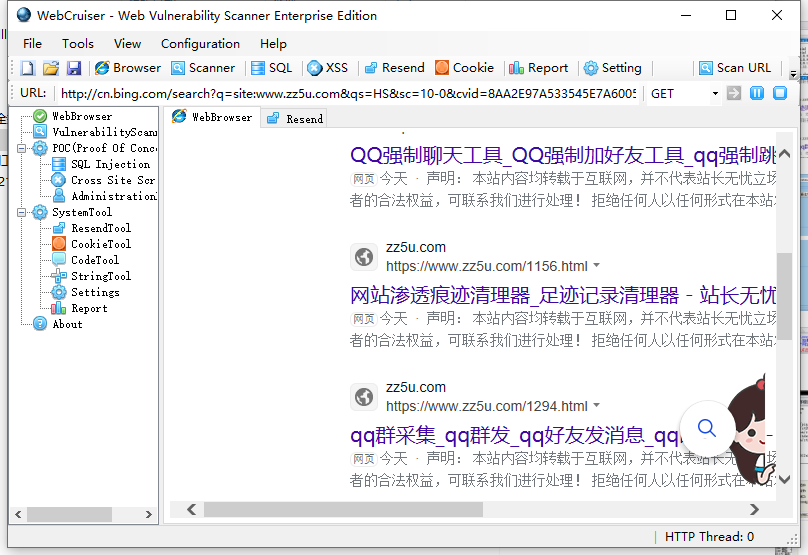This screenshot has height=555, width=808.
Task: Open the SQL toolbar tool
Action: click(x=272, y=68)
